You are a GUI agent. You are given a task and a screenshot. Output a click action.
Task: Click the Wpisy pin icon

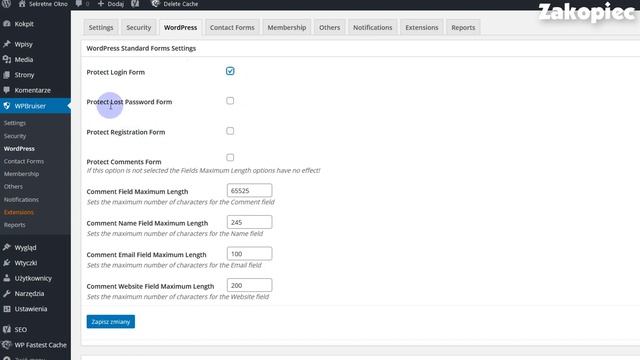pos(7,44)
